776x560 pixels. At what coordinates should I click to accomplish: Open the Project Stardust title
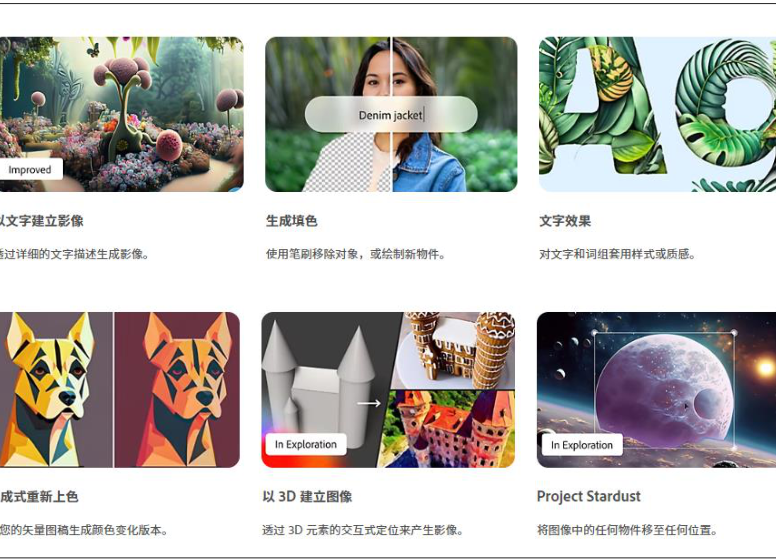589,496
